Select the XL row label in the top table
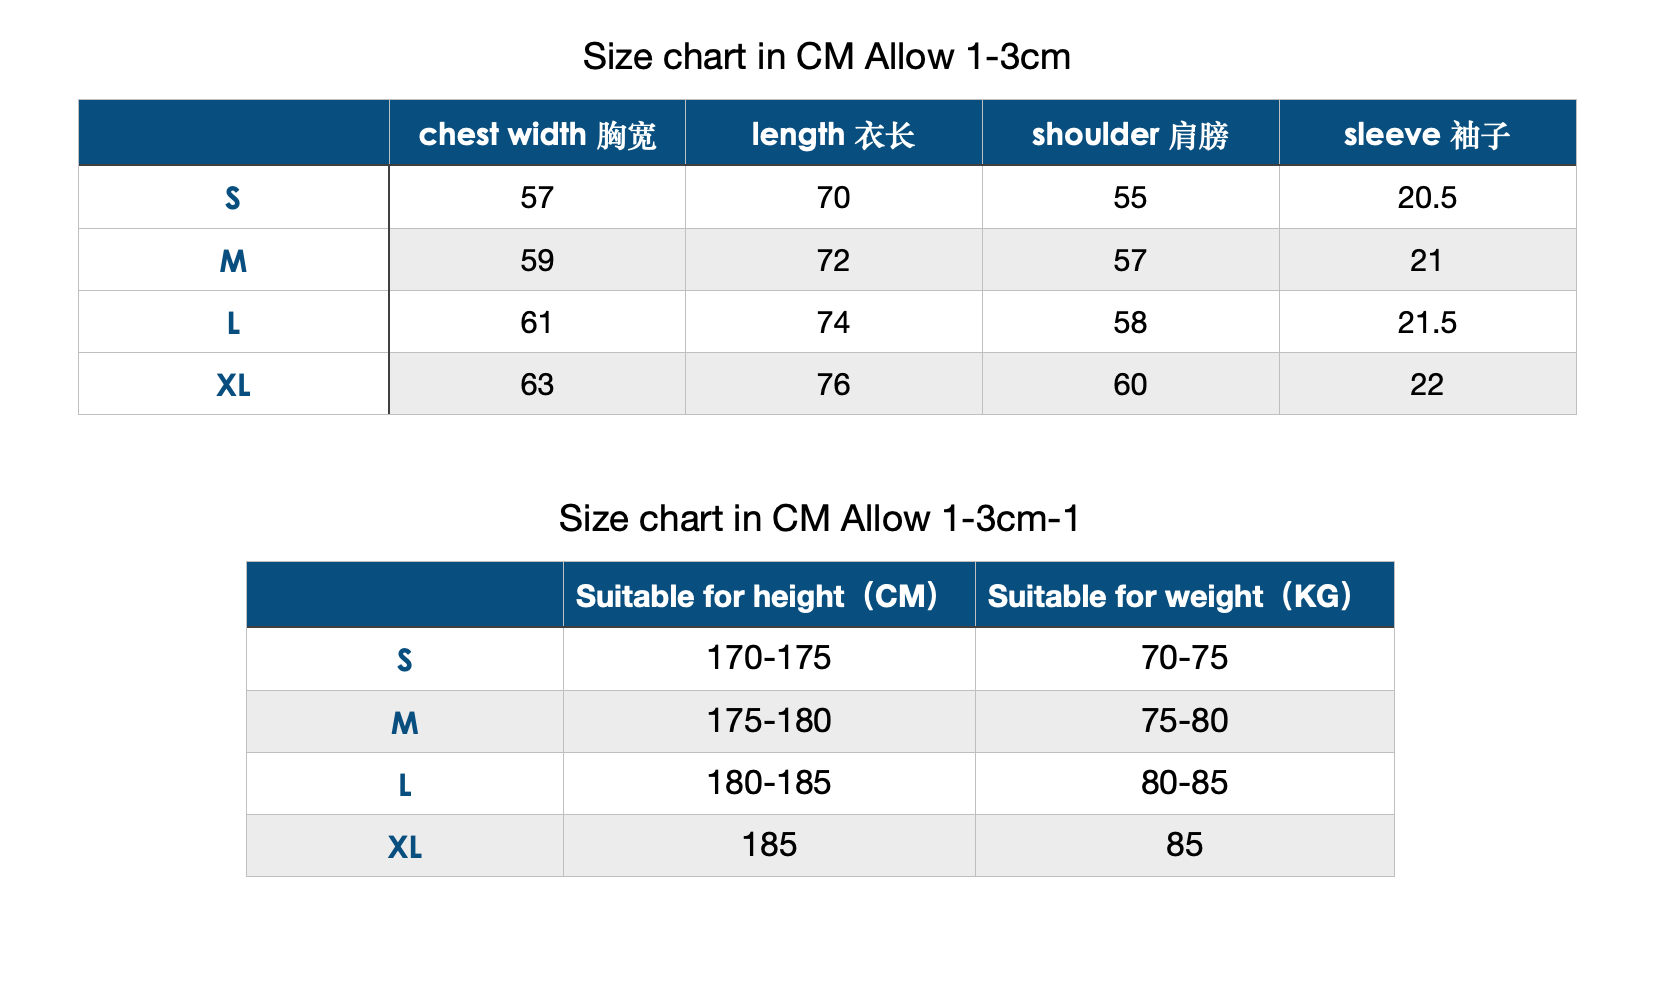This screenshot has height=988, width=1666. 233,385
